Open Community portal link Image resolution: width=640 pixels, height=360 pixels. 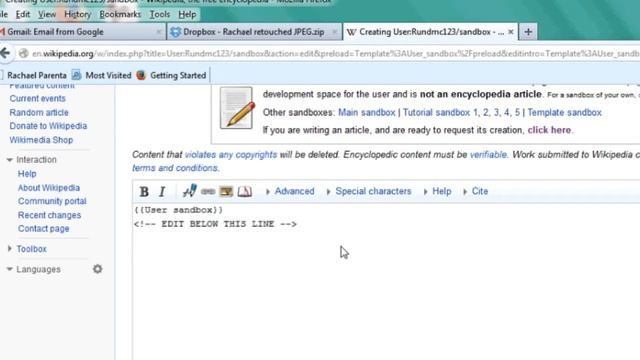(52, 201)
